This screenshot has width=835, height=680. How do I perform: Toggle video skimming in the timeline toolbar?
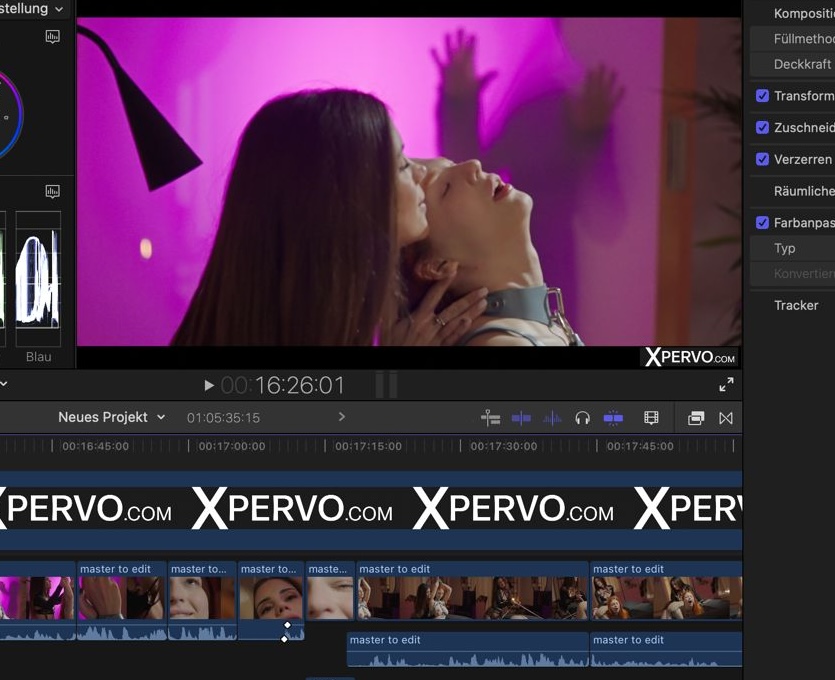tap(521, 419)
